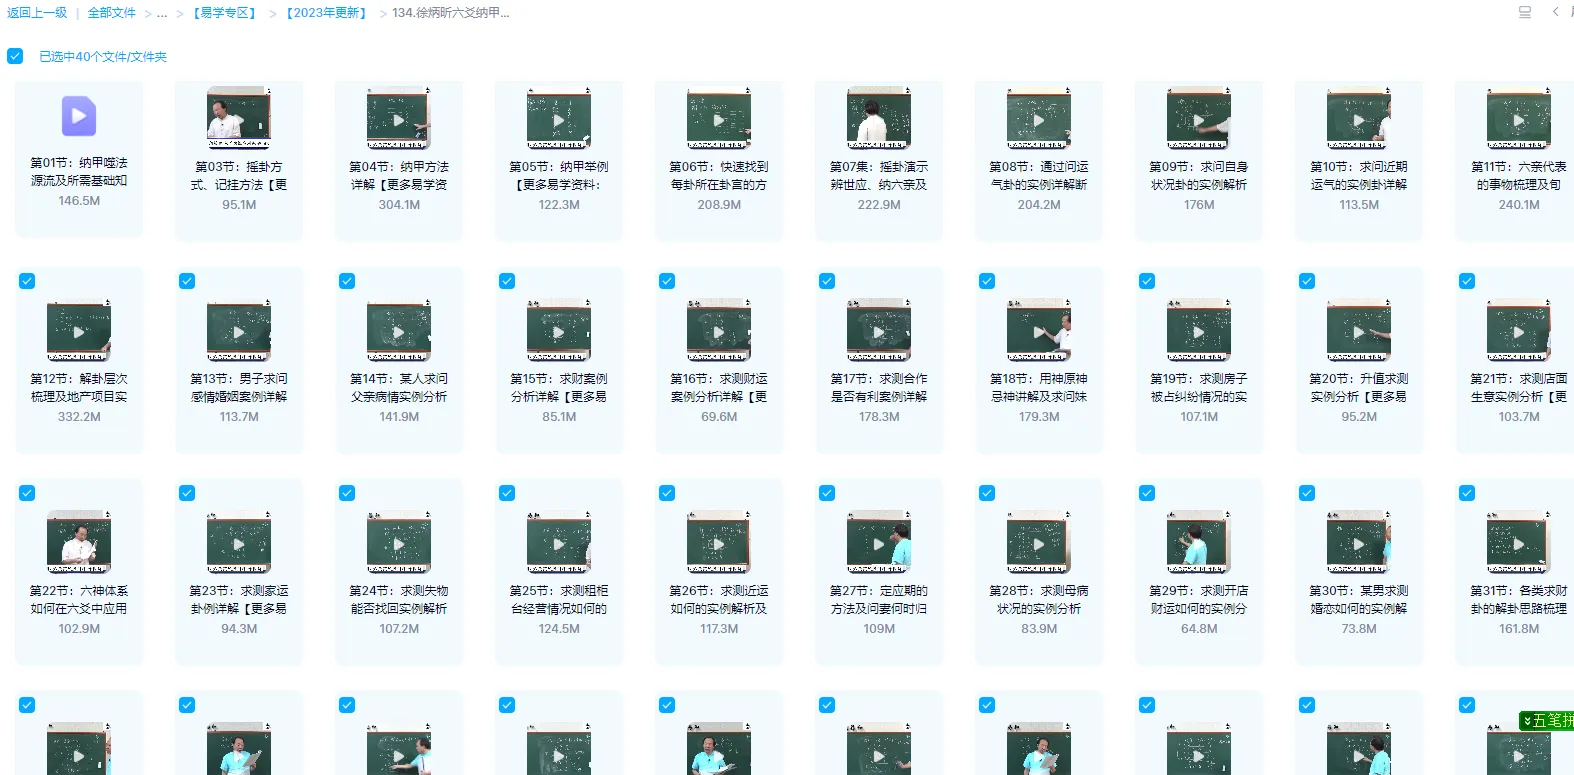The height and width of the screenshot is (775, 1574).
Task: Uncheck the 第13节 男子求问 file checkbox
Action: (x=187, y=281)
